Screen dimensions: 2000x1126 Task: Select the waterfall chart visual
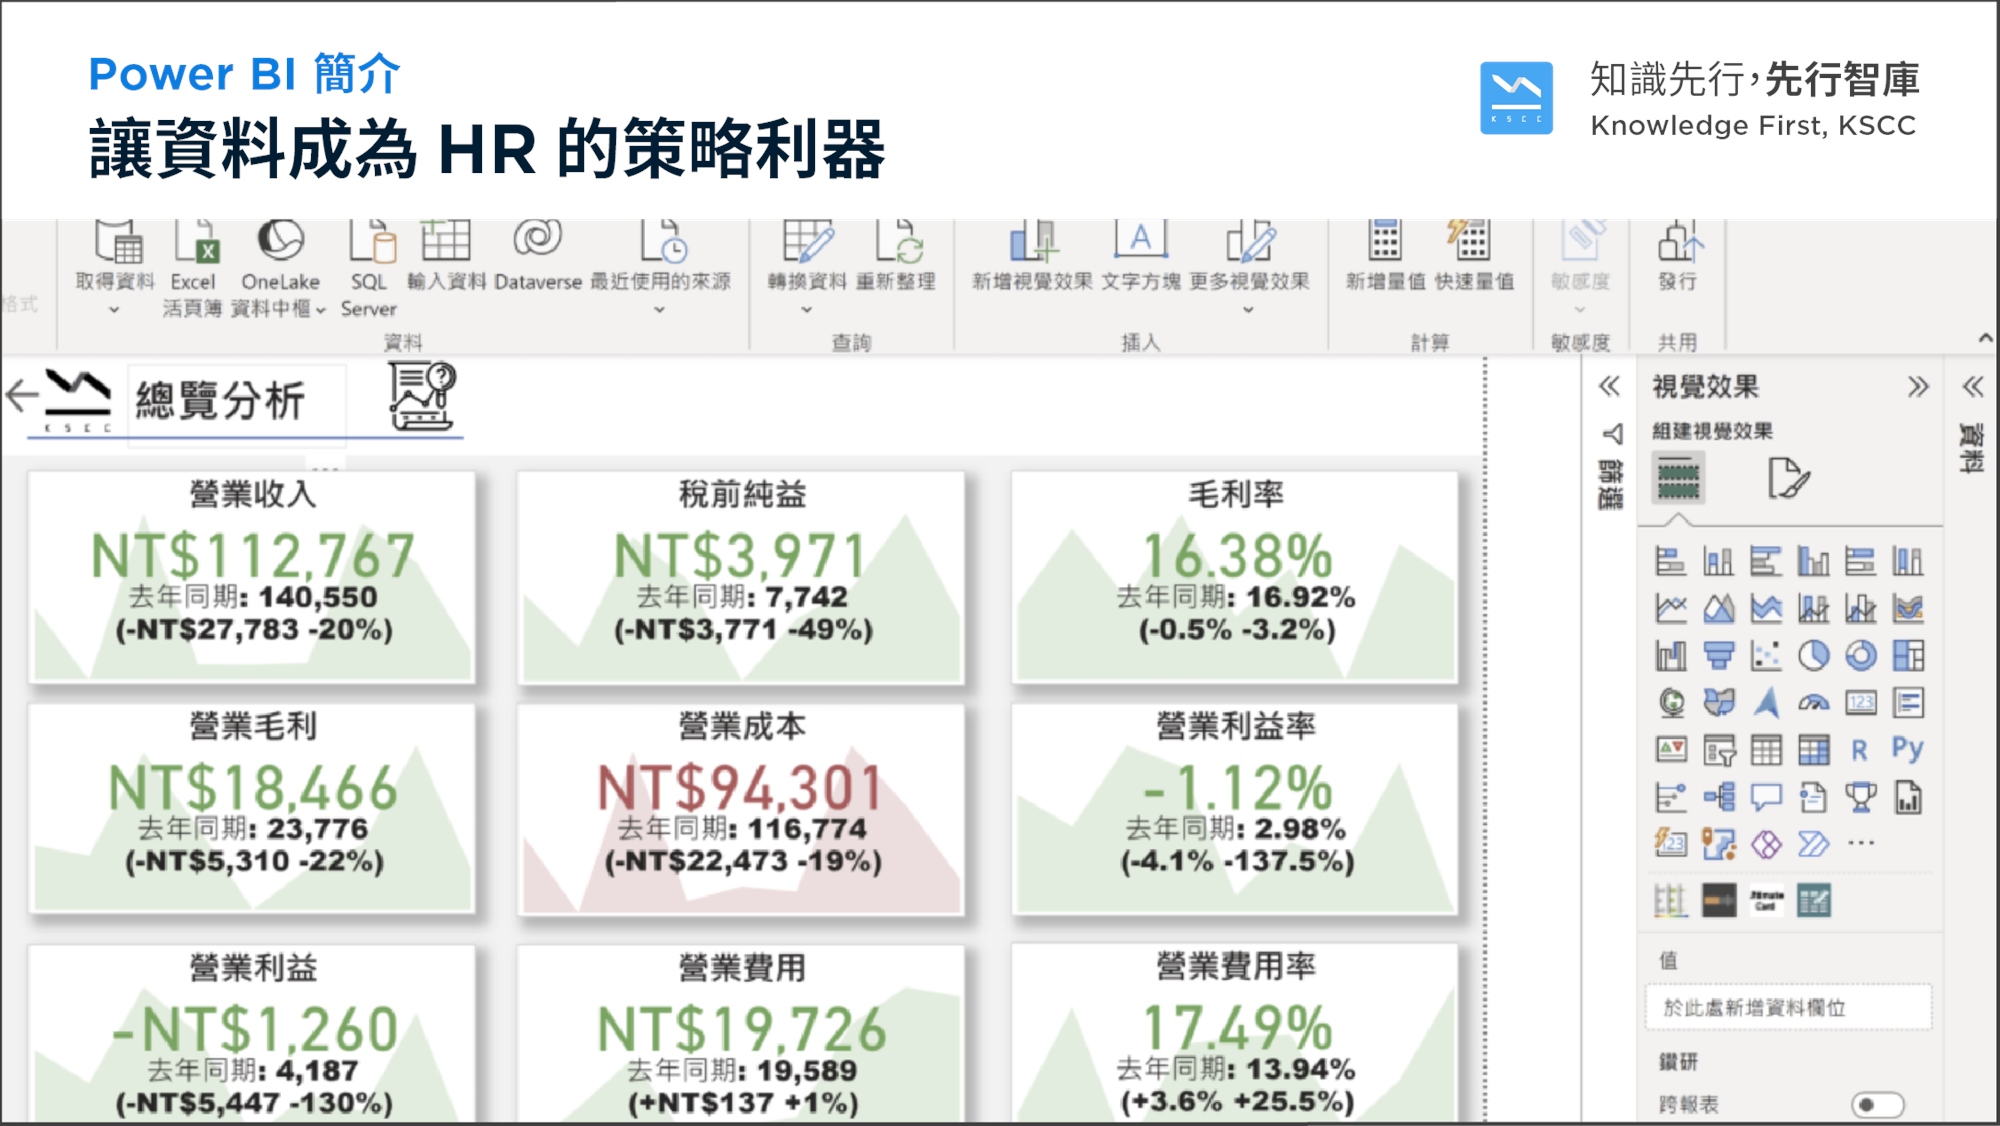1670,656
